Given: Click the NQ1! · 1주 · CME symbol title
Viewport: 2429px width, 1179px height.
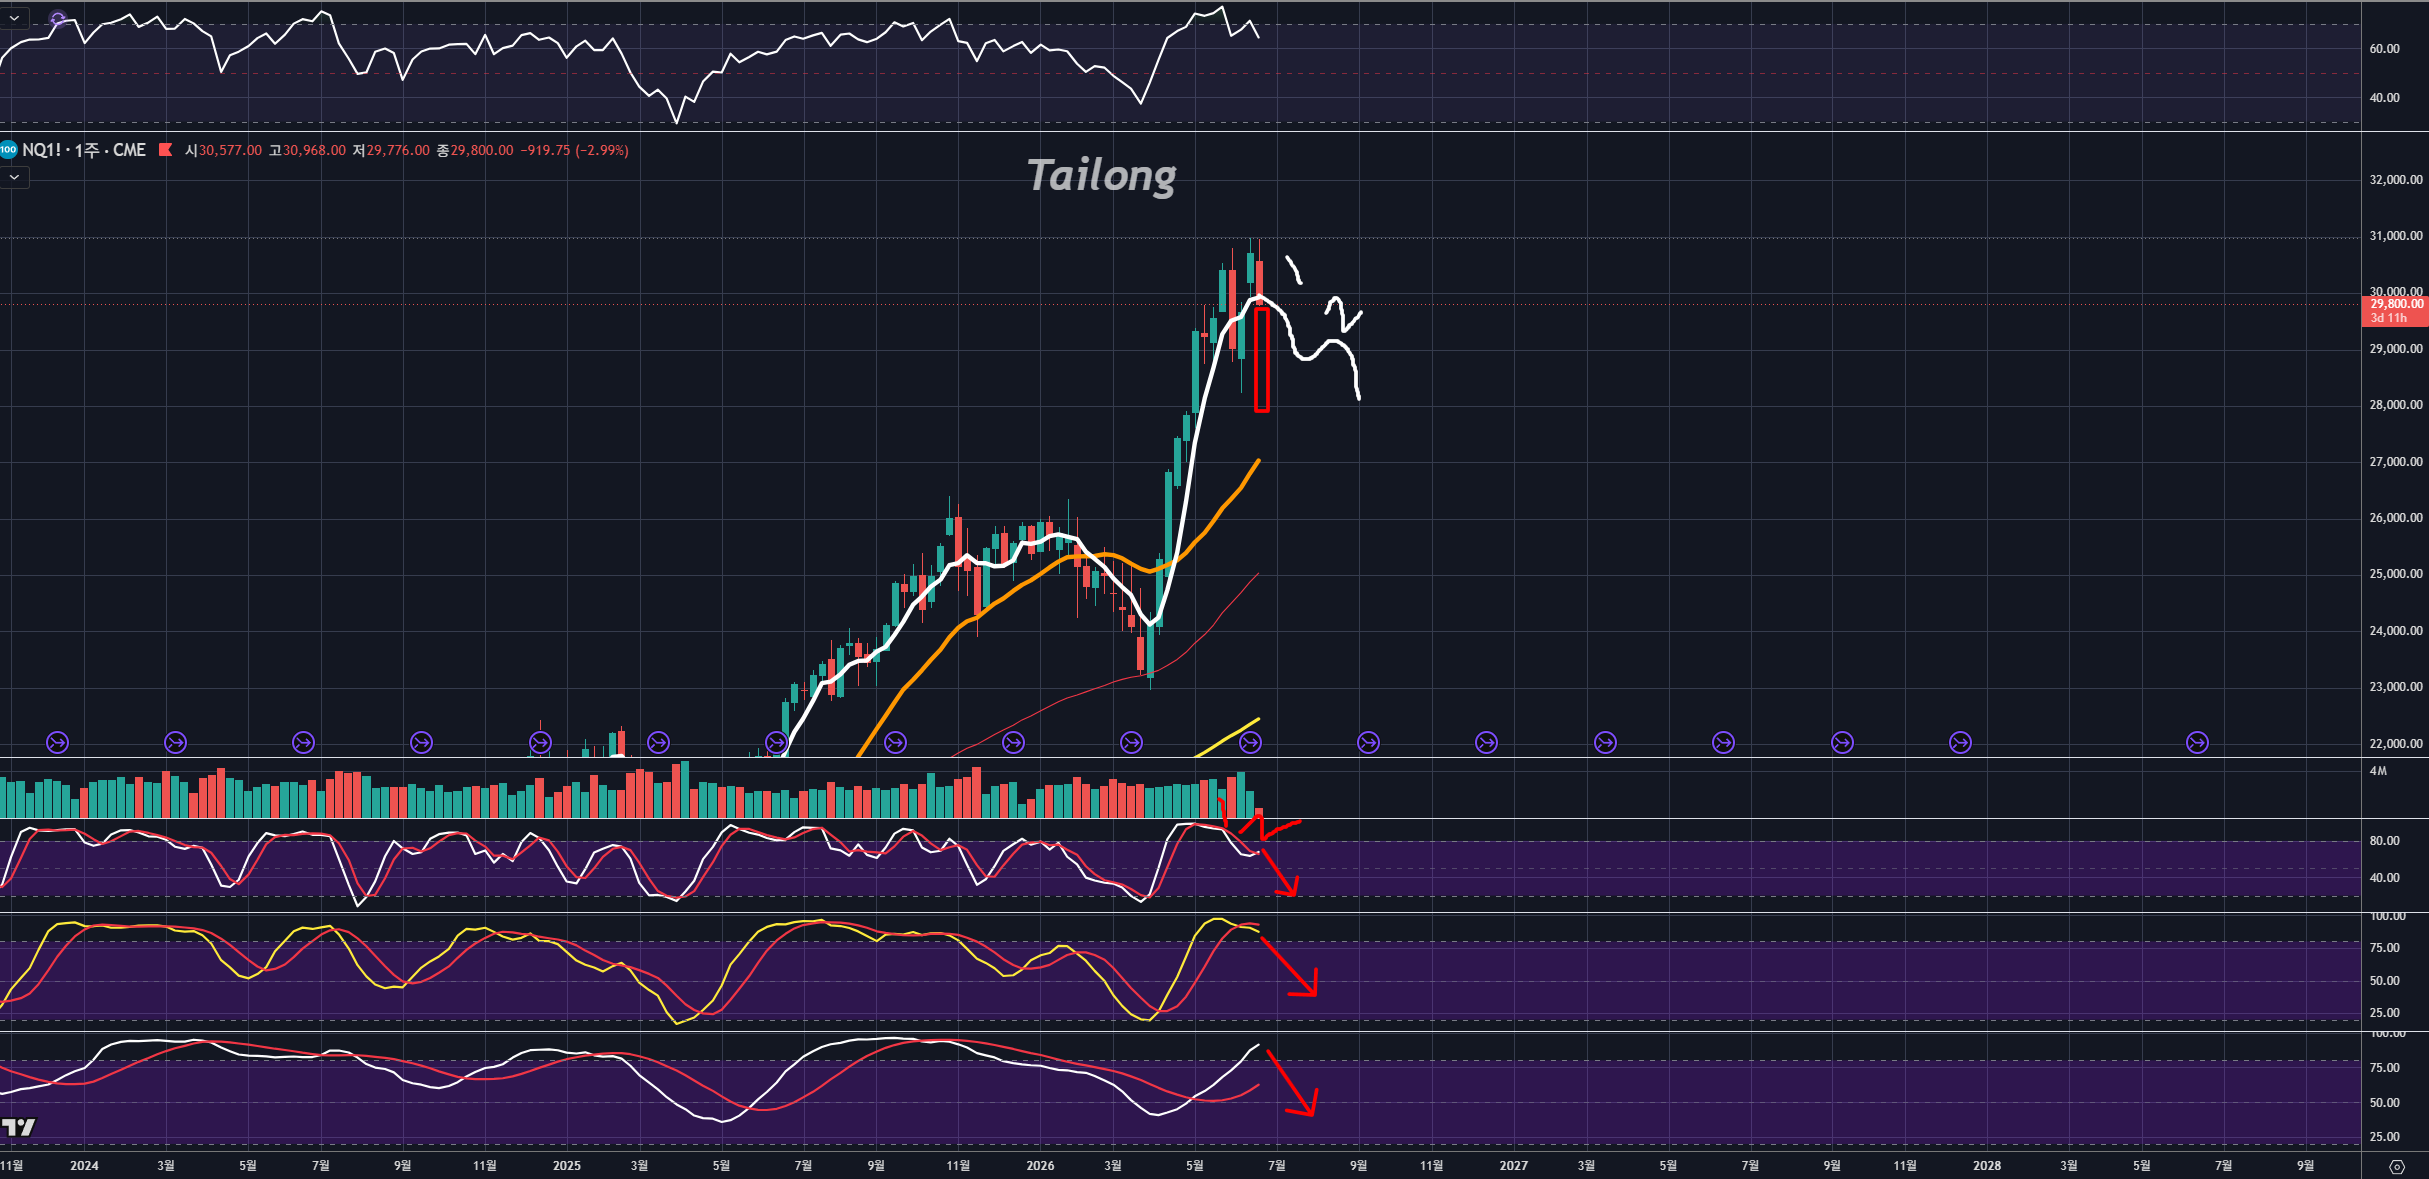Looking at the screenshot, I should pos(84,150).
